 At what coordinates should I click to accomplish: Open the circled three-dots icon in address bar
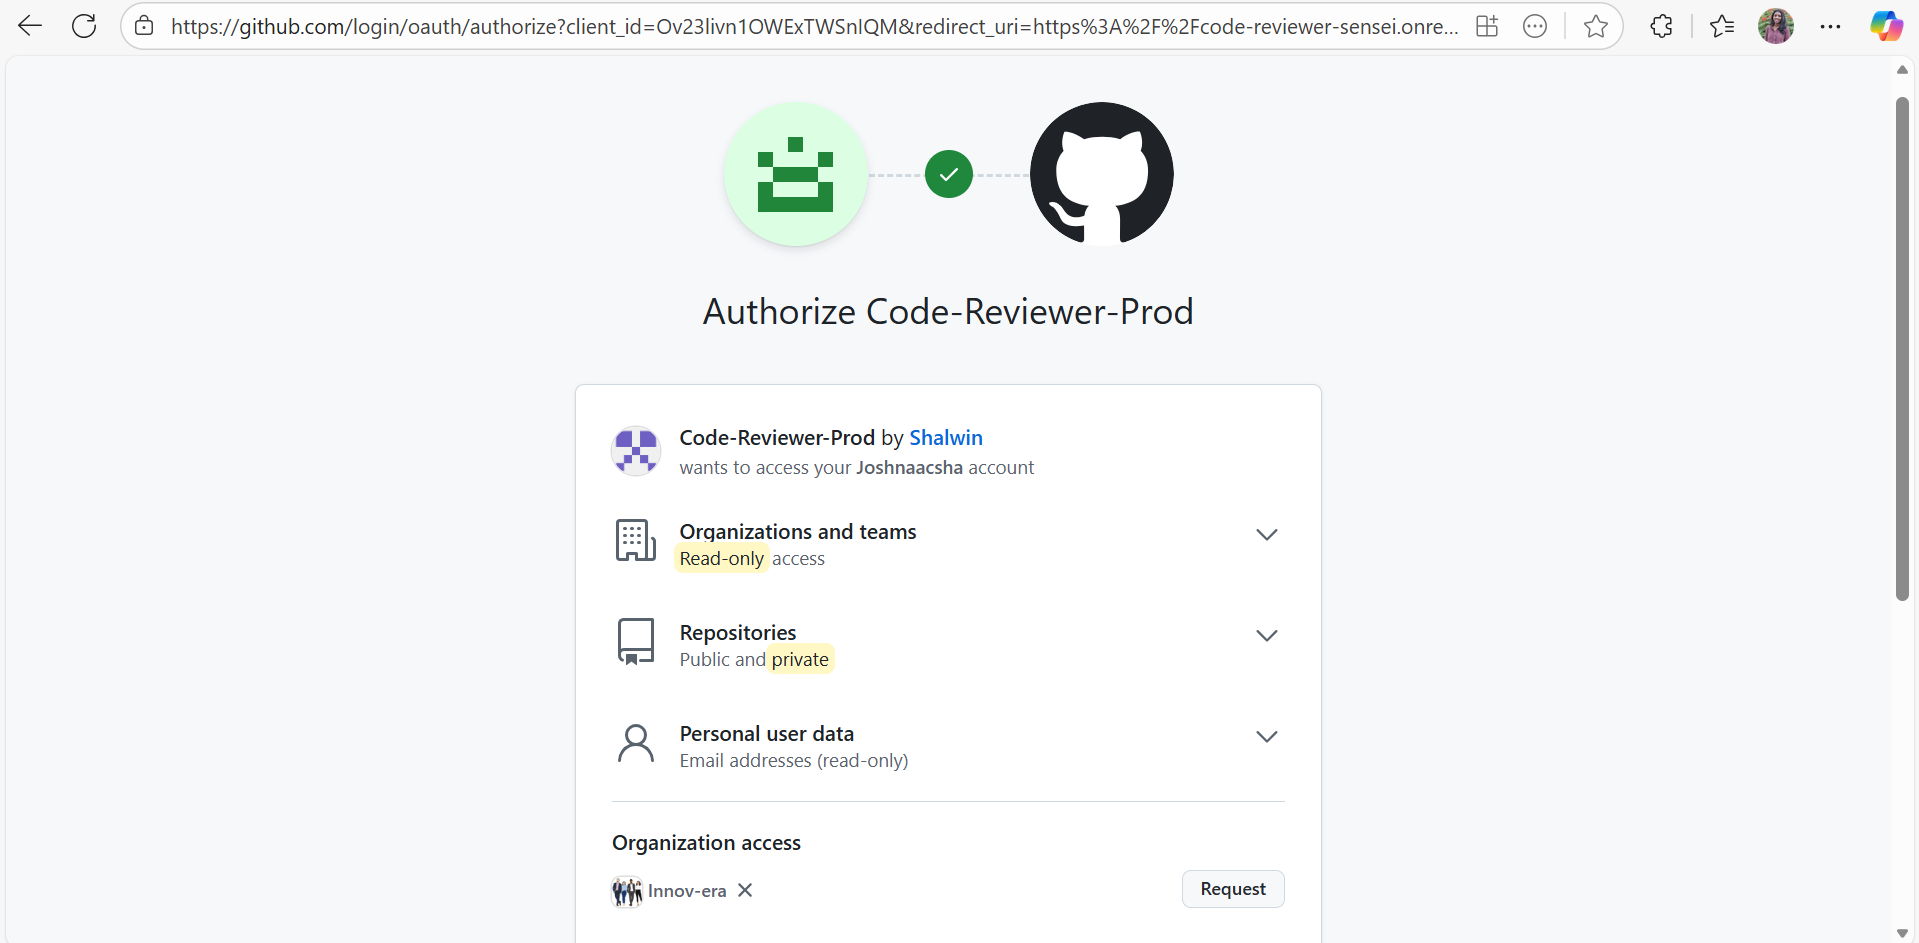1535,26
